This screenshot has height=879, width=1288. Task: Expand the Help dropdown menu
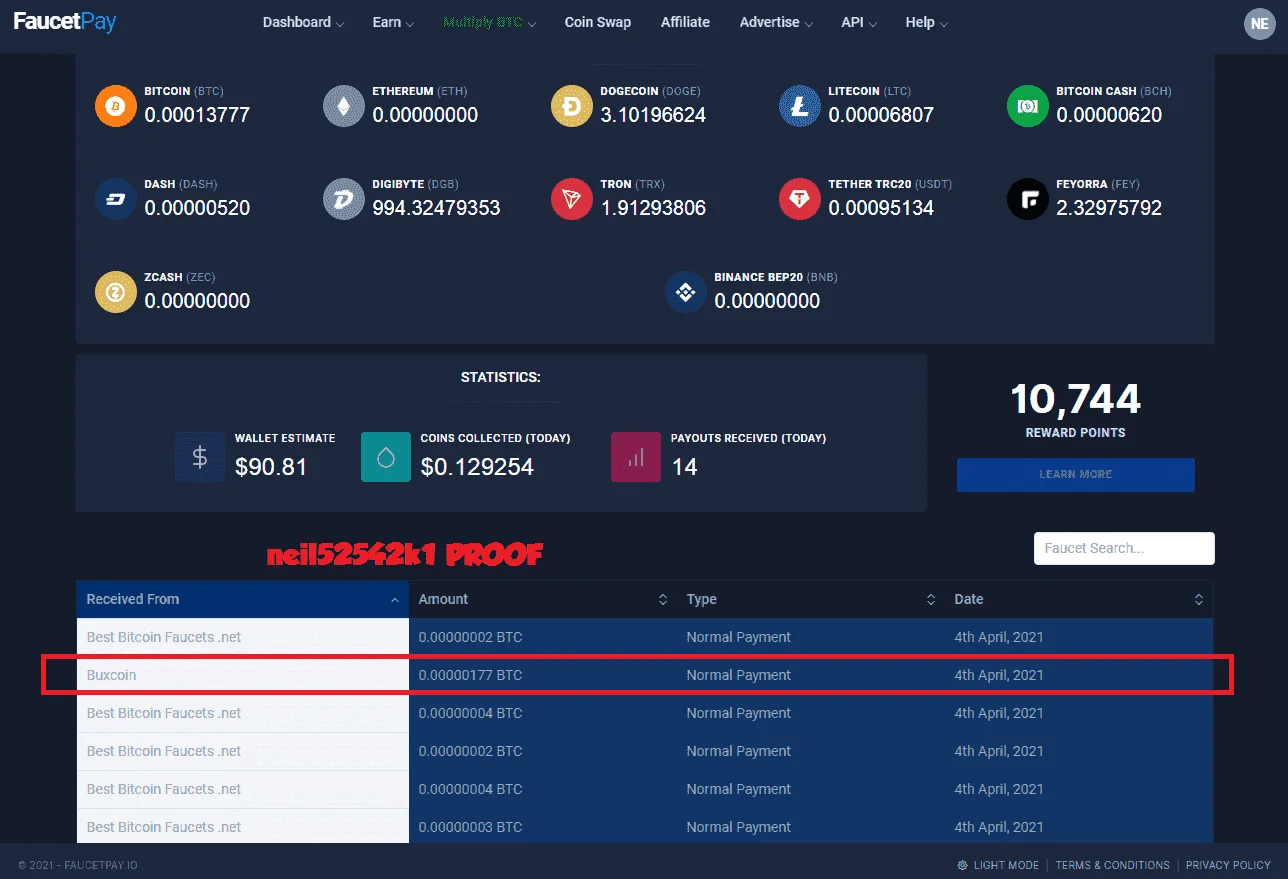[x=927, y=22]
